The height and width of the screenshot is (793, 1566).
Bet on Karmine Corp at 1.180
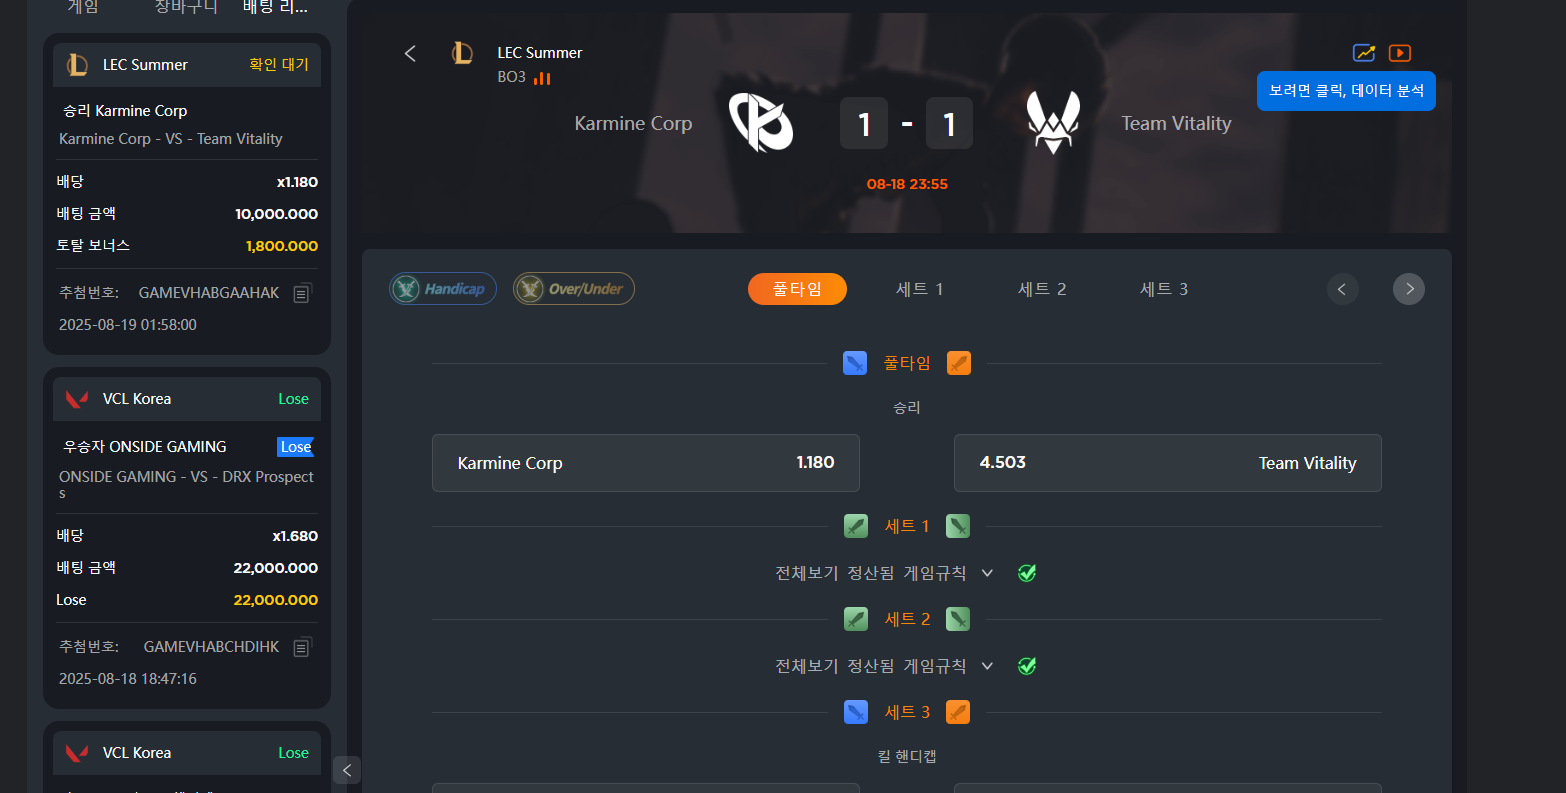[646, 463]
